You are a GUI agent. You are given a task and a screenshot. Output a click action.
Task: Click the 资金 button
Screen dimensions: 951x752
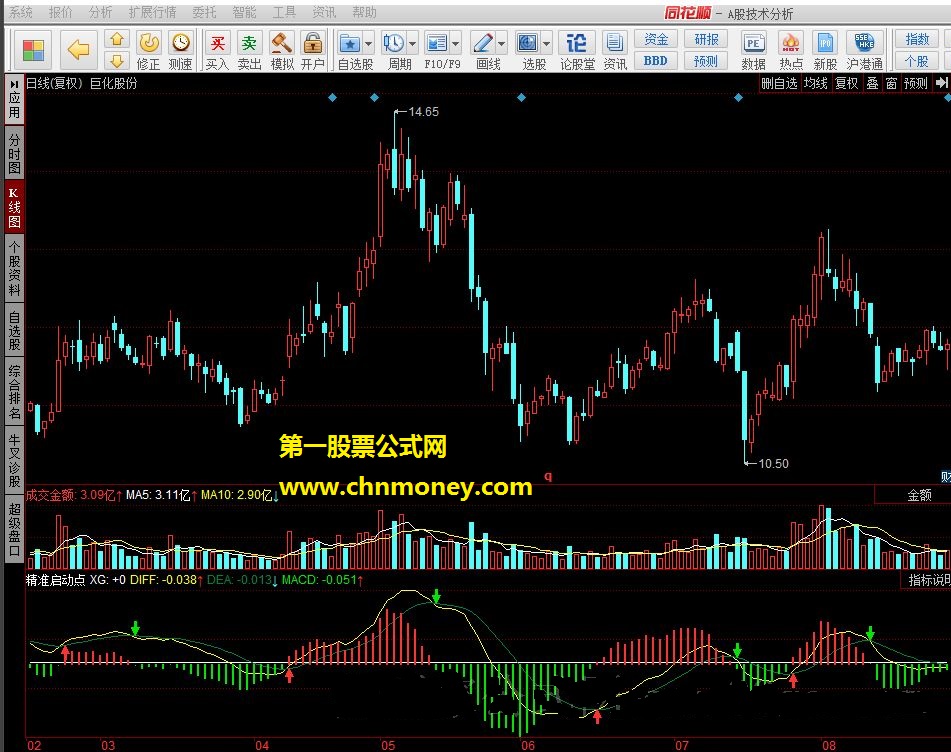(656, 39)
